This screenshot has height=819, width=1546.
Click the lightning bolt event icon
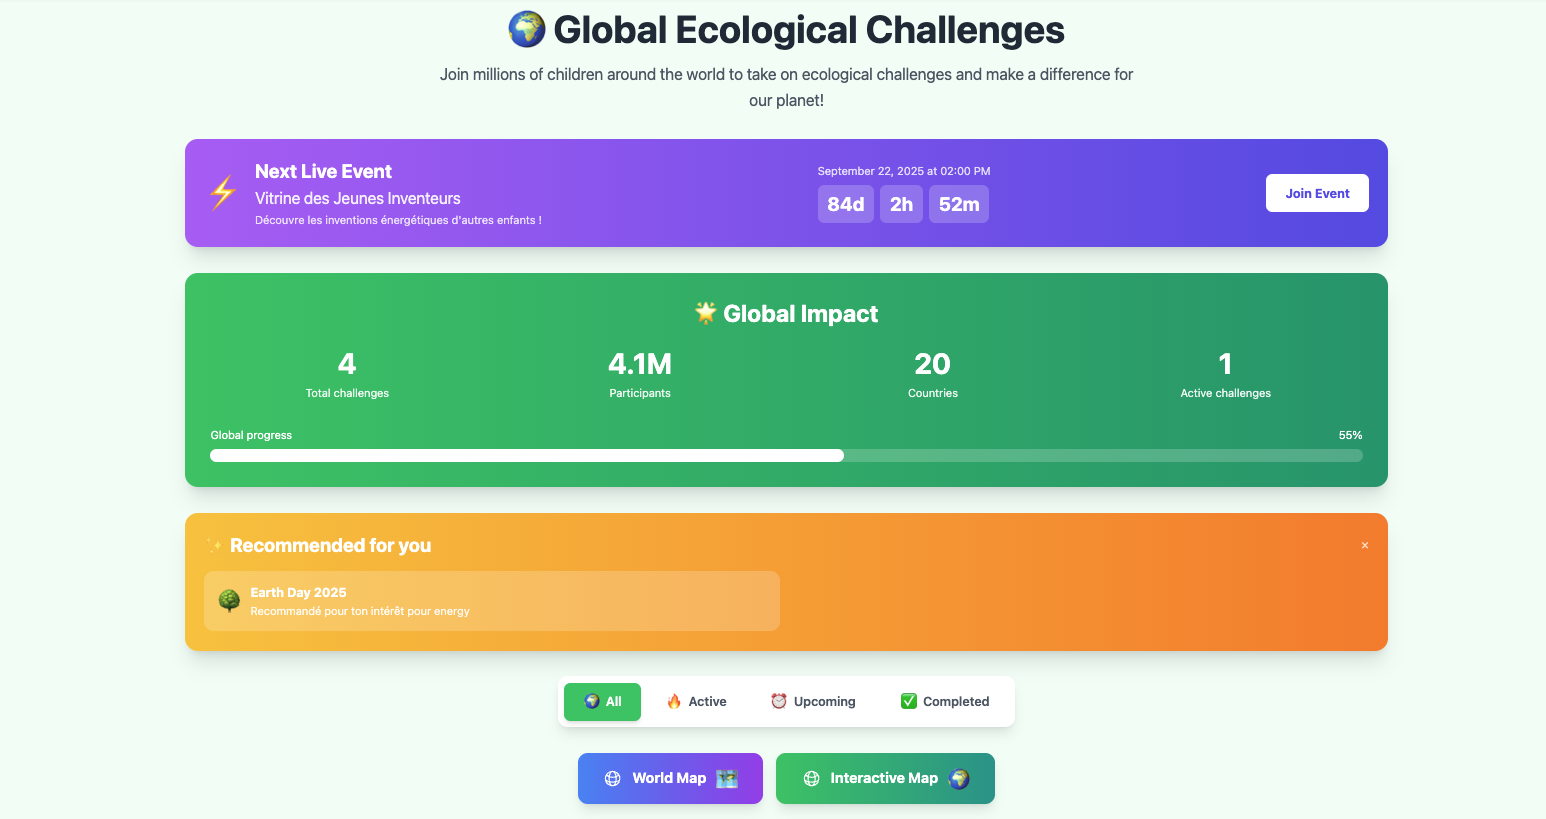point(223,192)
